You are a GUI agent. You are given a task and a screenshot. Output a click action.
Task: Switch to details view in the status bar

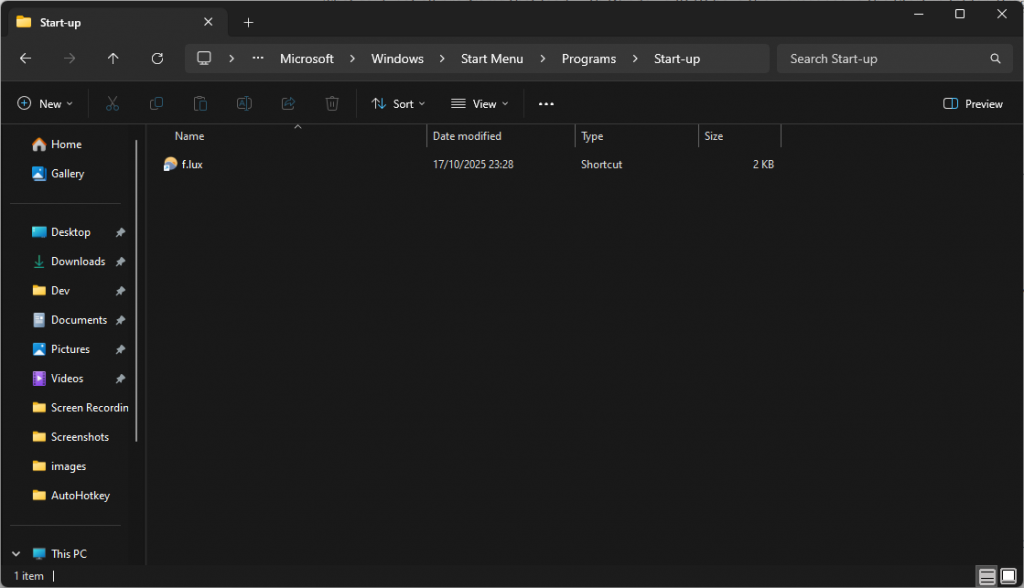tap(986, 576)
